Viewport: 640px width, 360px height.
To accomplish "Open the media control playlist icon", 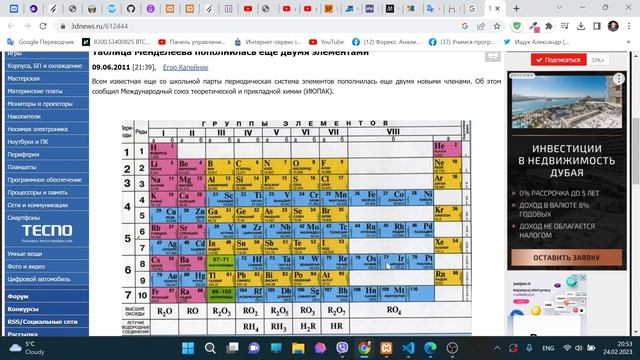I will [565, 26].
